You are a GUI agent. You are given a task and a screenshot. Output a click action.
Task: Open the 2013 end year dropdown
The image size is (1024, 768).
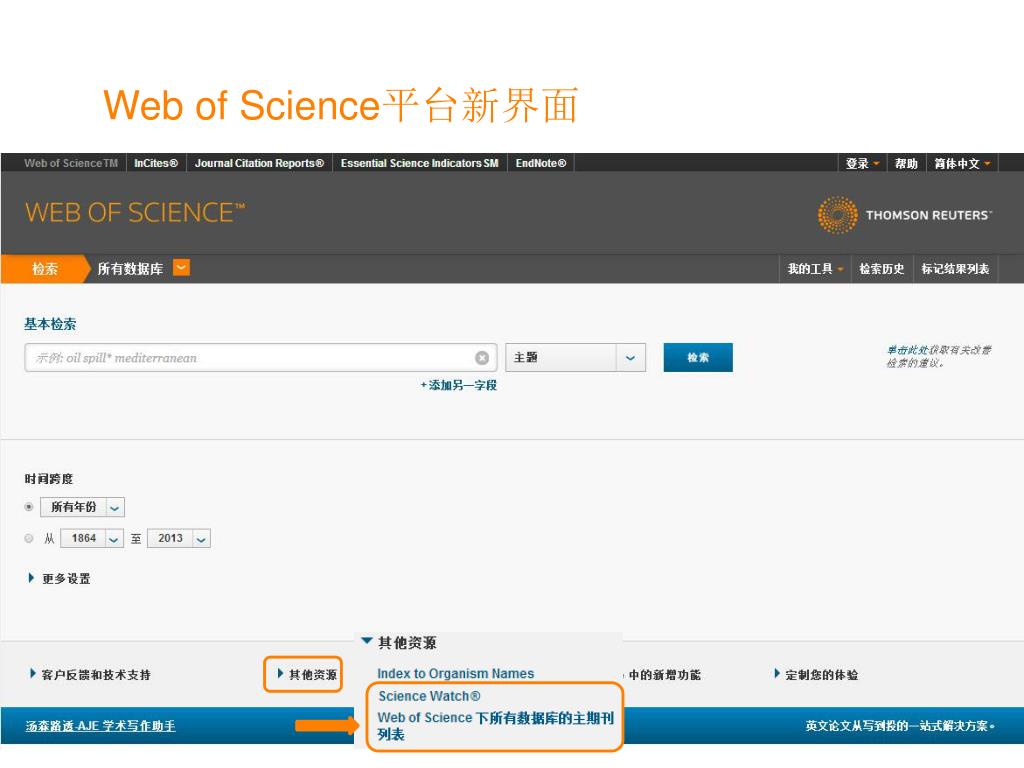point(179,538)
